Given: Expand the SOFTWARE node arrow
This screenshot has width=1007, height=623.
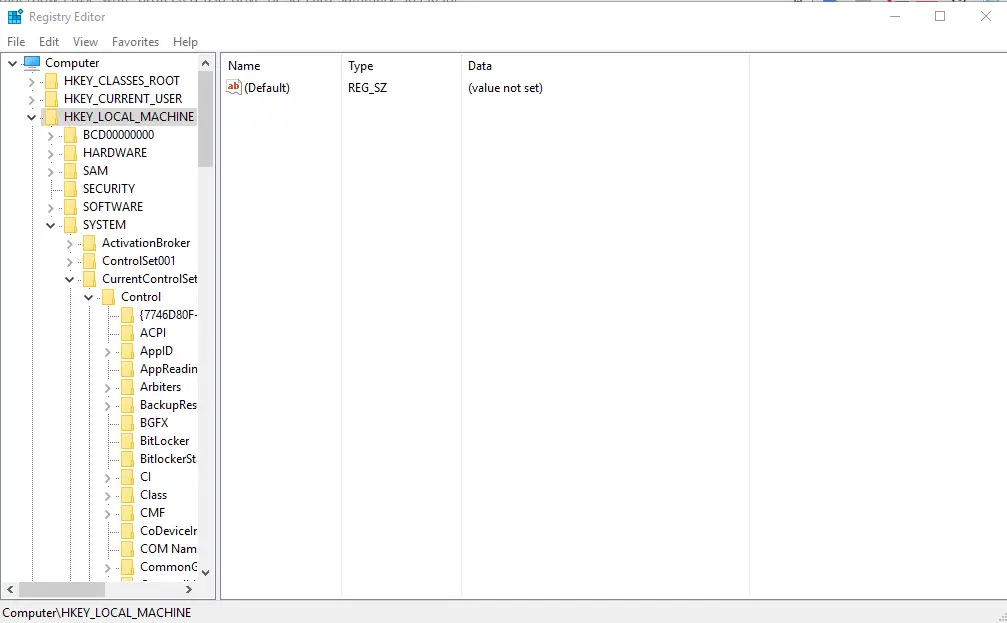Looking at the screenshot, I should (x=50, y=207).
